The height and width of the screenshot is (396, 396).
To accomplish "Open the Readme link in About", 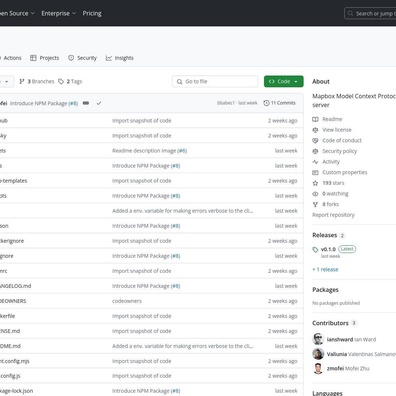I will tap(332, 119).
